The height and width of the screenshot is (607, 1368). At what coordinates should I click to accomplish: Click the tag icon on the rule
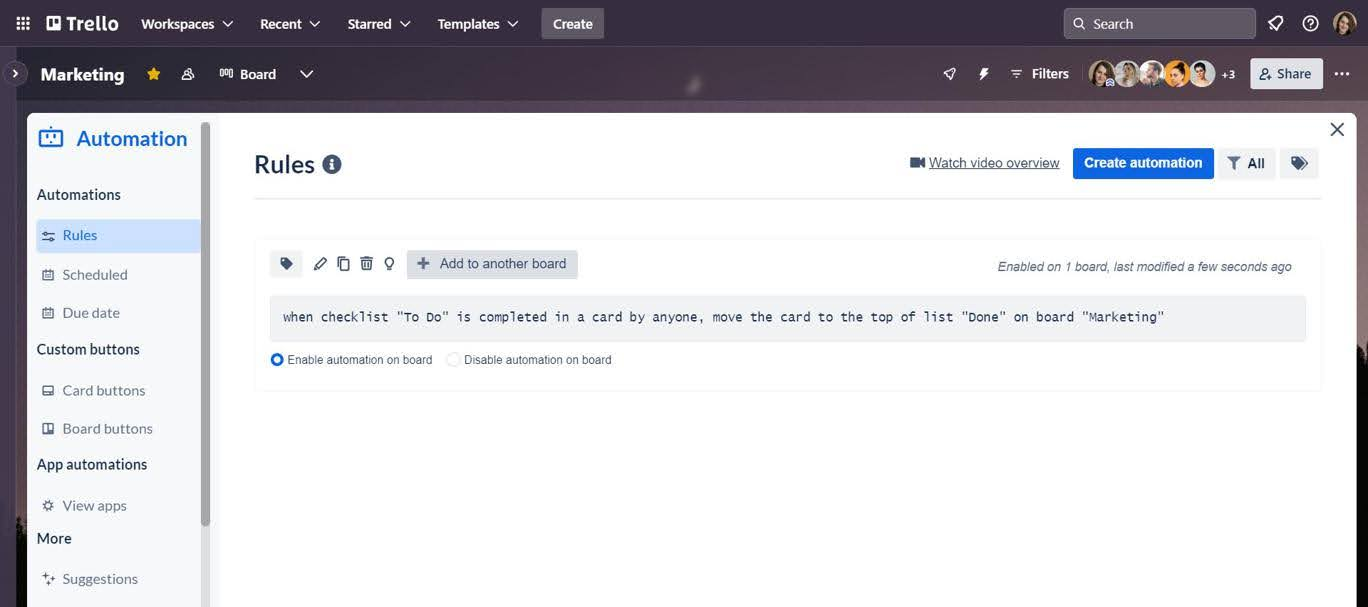click(286, 264)
